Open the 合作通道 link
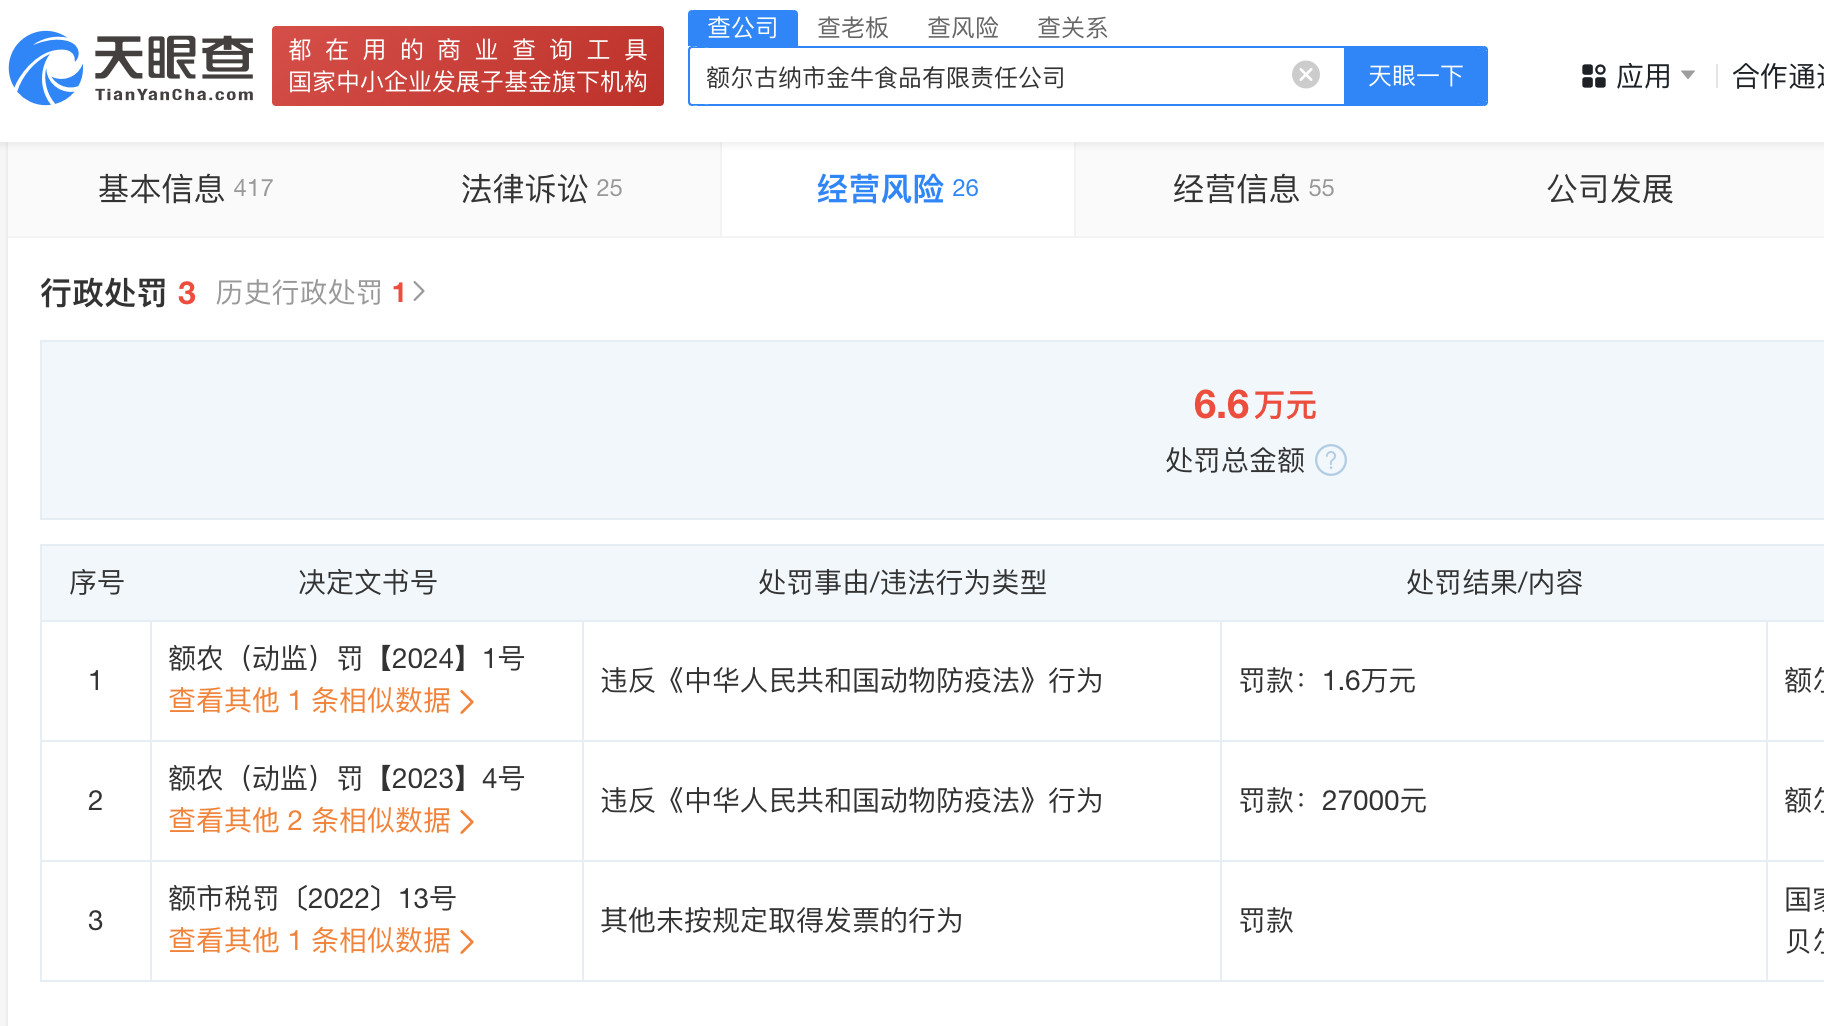The width and height of the screenshot is (1824, 1026). pos(1777,76)
